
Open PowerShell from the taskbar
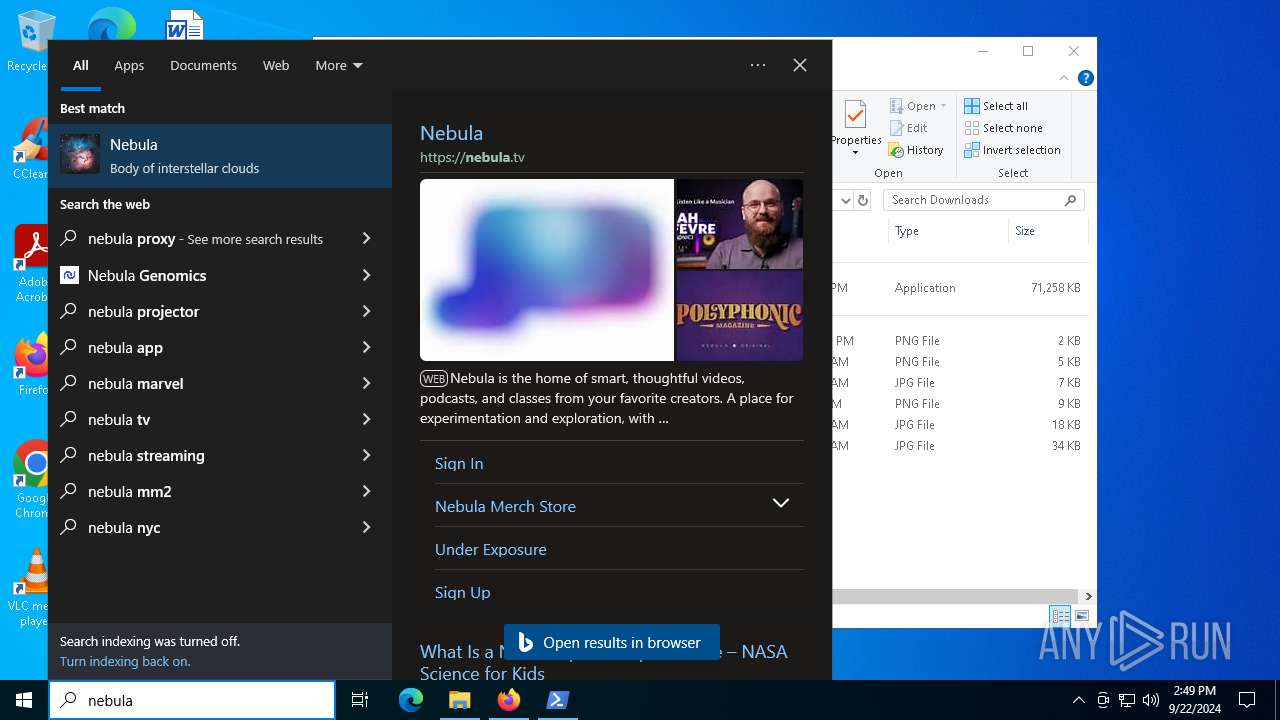coord(557,700)
